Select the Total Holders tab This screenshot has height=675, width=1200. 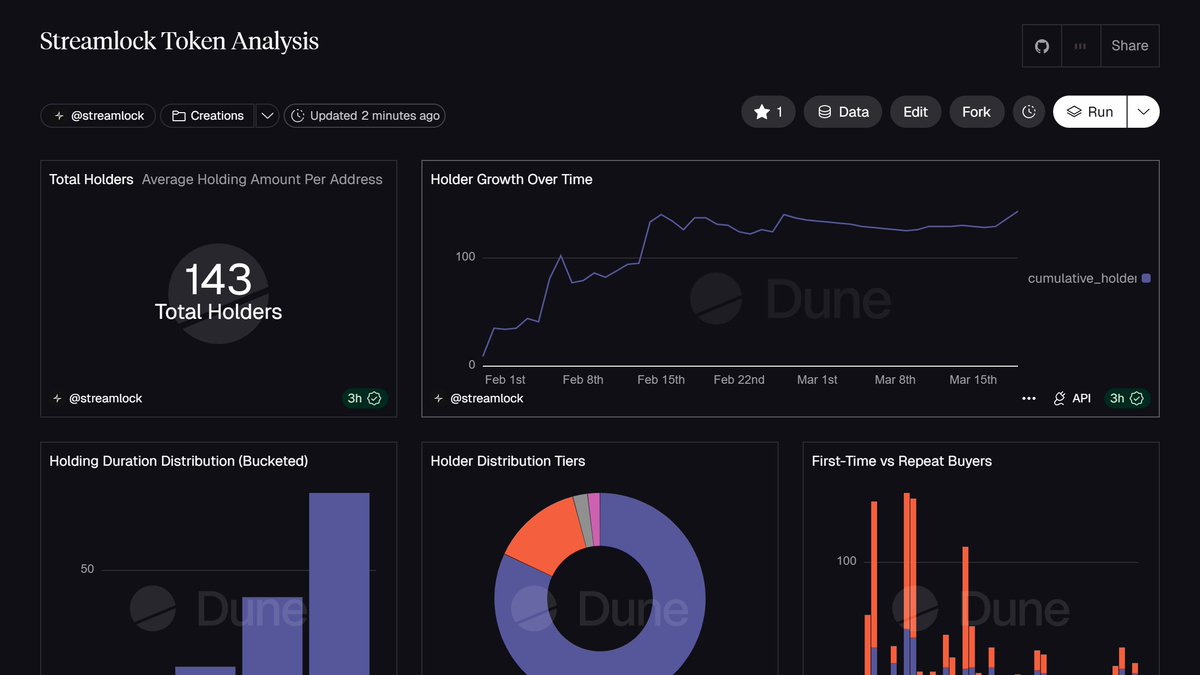coord(91,179)
